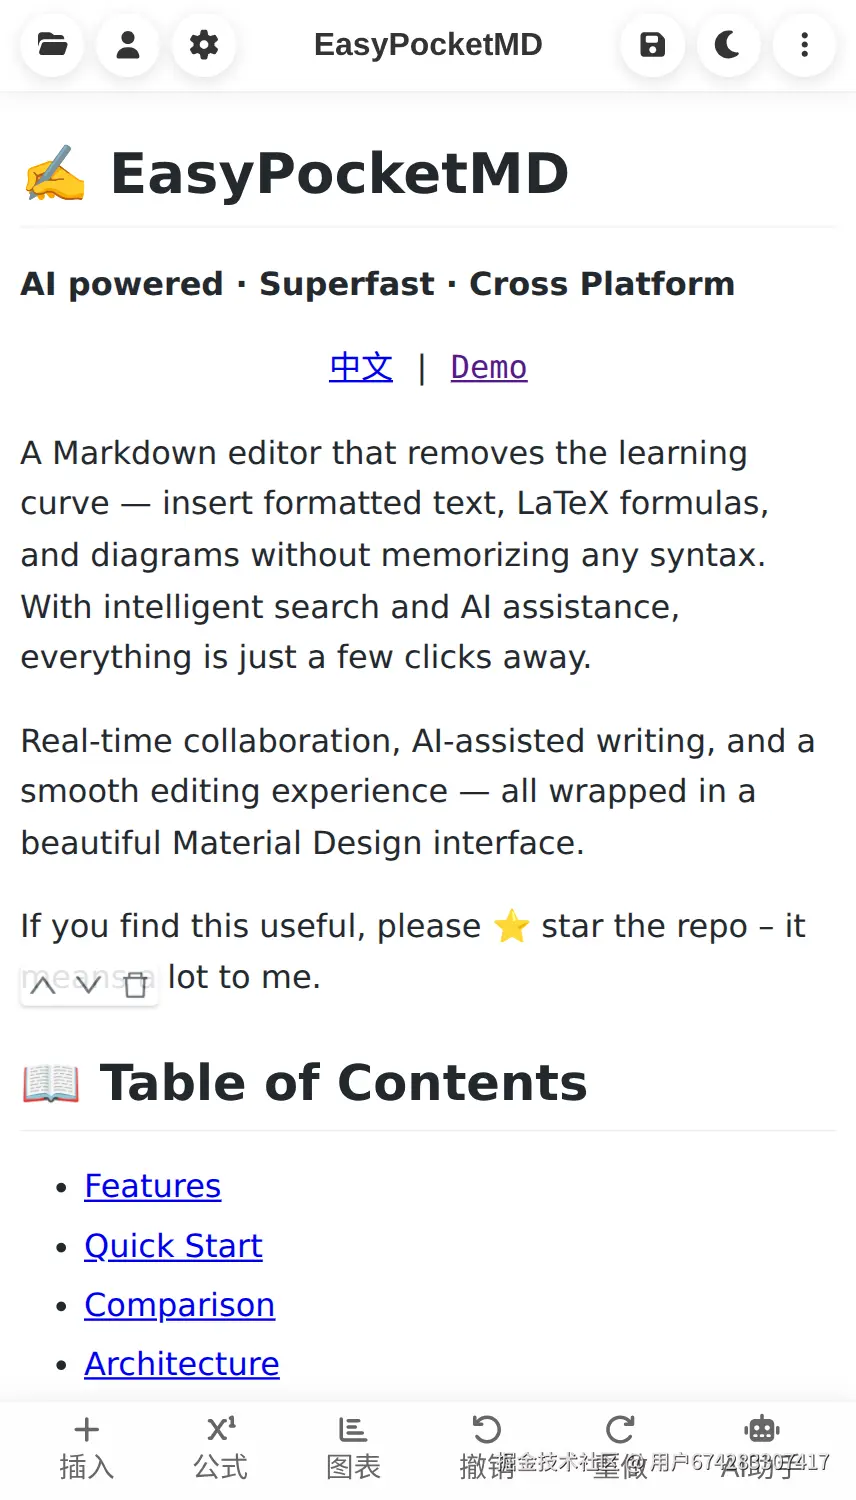Undo with the 撤销 button

coord(487,1447)
